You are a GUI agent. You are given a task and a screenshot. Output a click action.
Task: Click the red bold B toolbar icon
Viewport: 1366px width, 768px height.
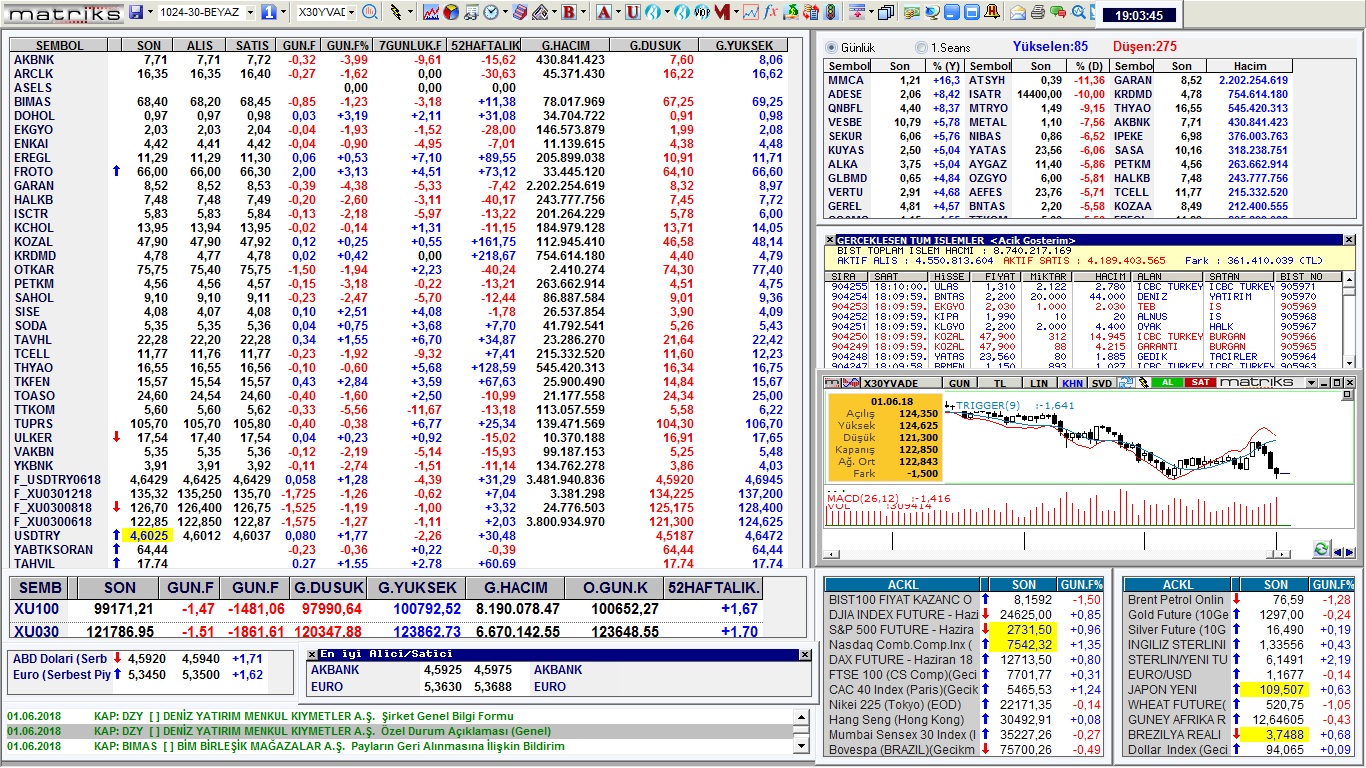569,12
